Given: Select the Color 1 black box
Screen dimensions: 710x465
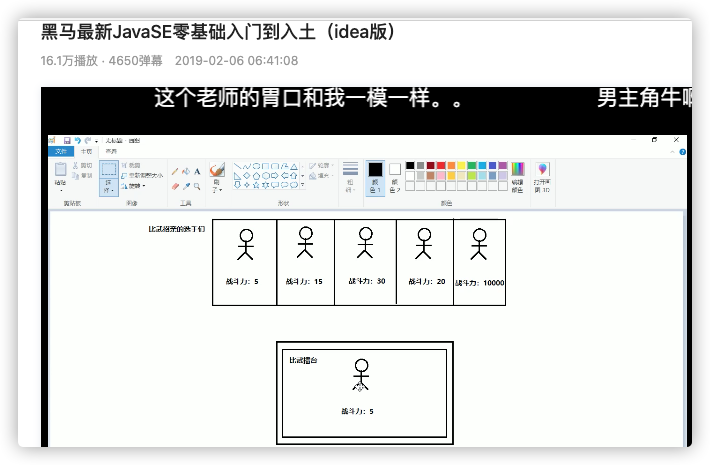Looking at the screenshot, I should tap(375, 169).
